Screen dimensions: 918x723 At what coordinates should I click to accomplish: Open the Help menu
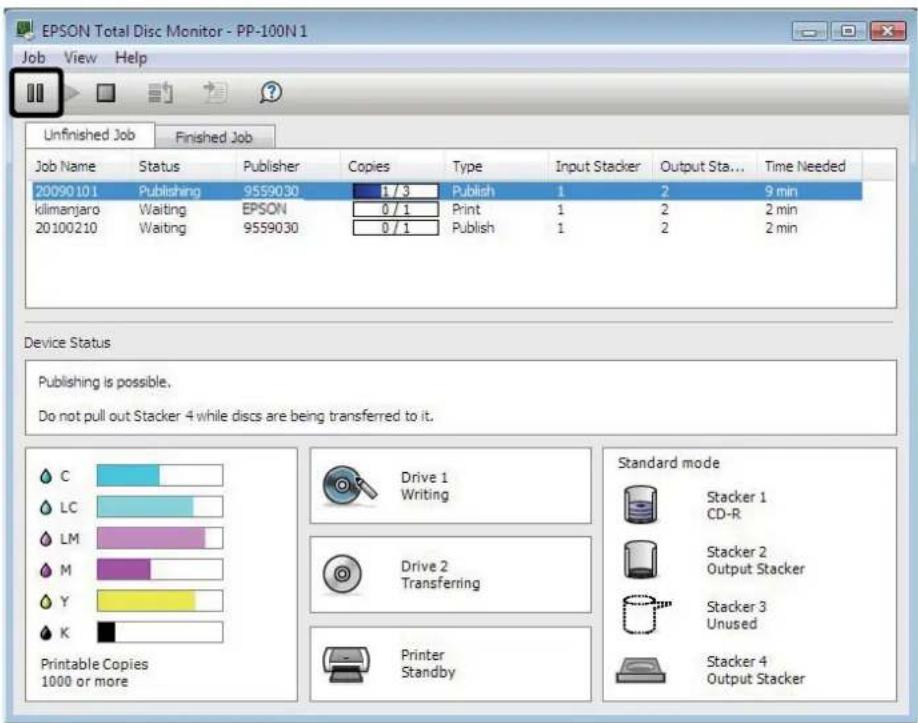tap(131, 57)
